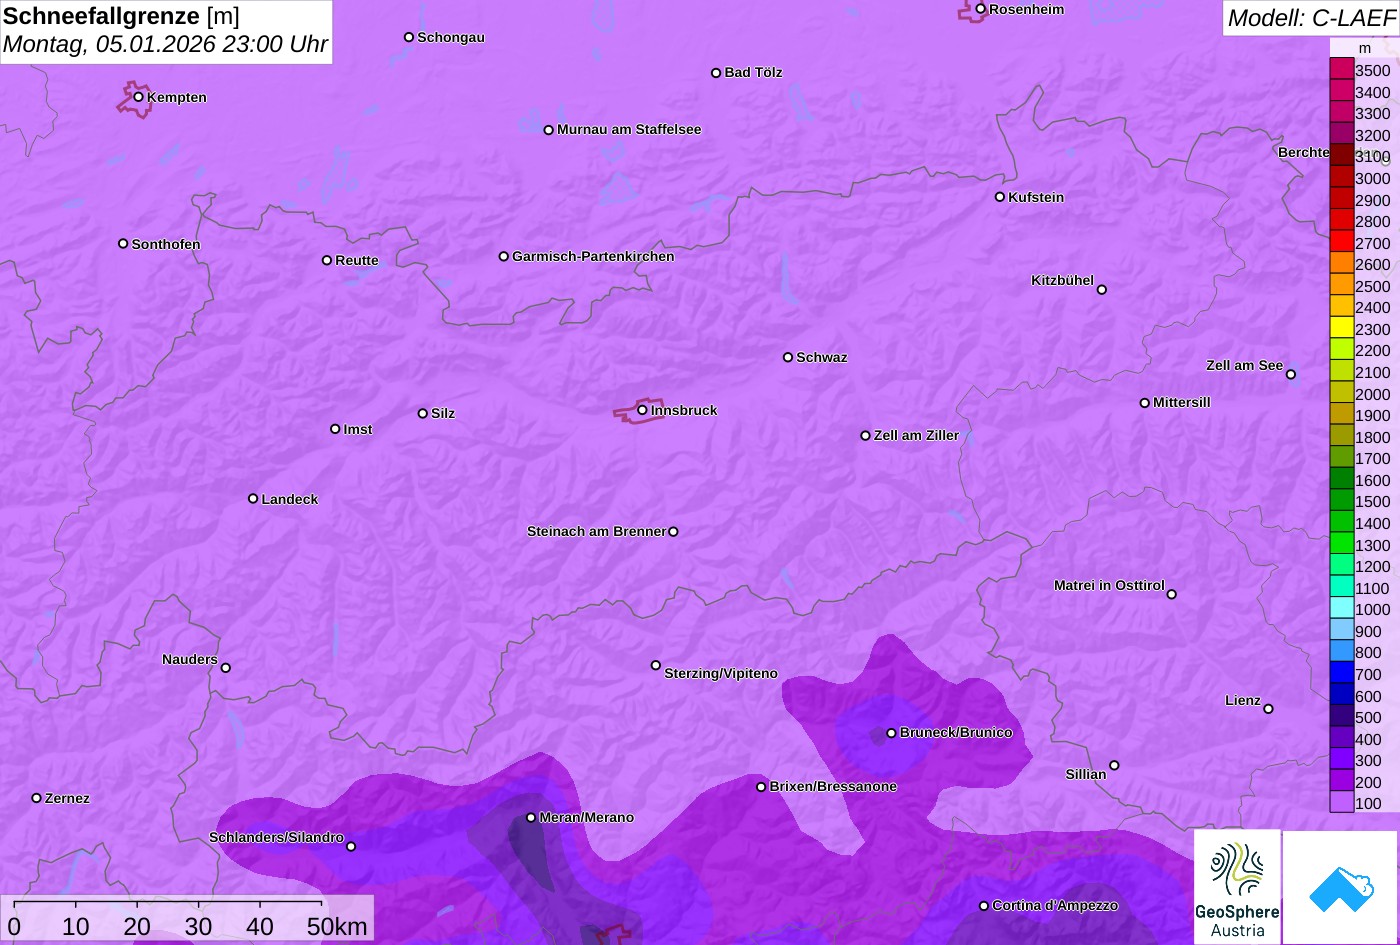1400x945 pixels.
Task: Click the Modell: C-LAEF label
Action: point(1310,17)
